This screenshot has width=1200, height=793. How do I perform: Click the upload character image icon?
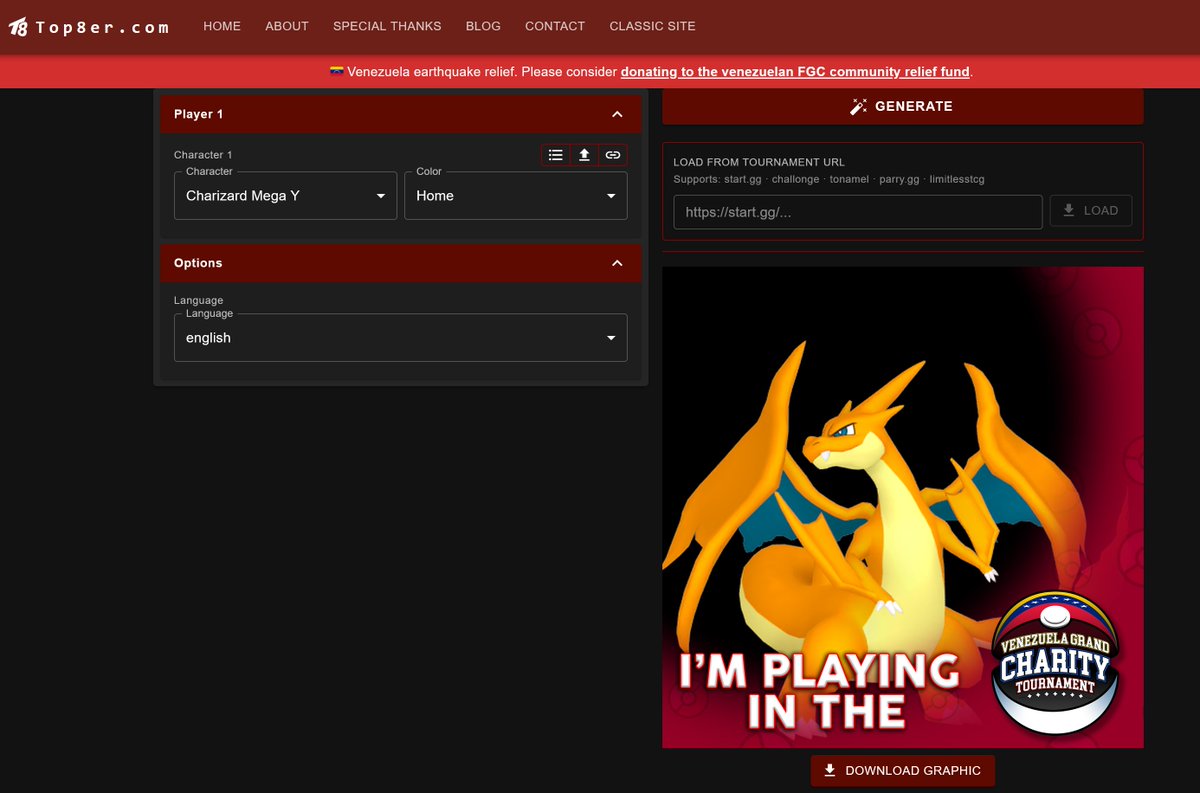click(x=584, y=155)
